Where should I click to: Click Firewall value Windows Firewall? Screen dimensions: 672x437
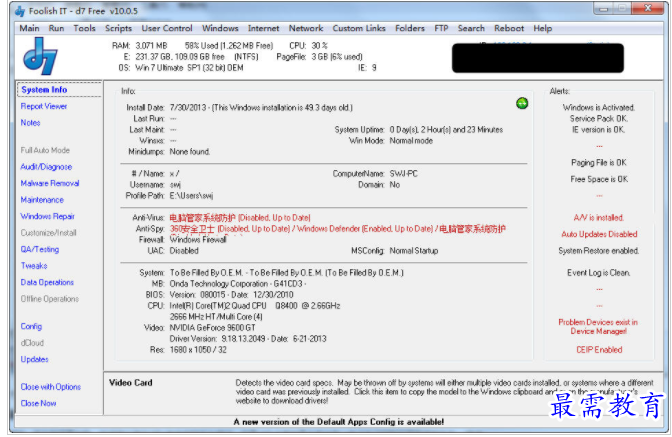198,239
